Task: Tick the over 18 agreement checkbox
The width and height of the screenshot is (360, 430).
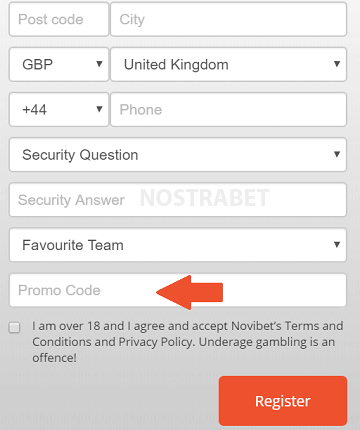Action: tap(14, 327)
